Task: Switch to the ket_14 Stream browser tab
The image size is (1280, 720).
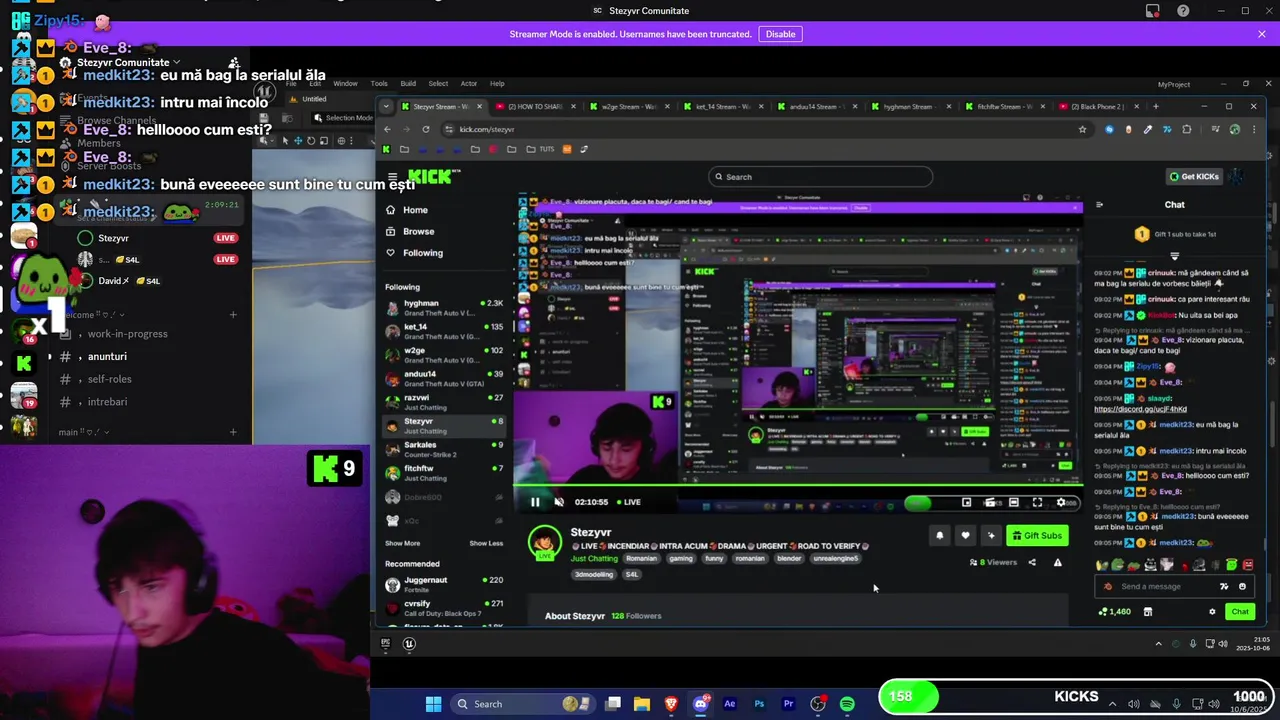Action: (x=724, y=106)
